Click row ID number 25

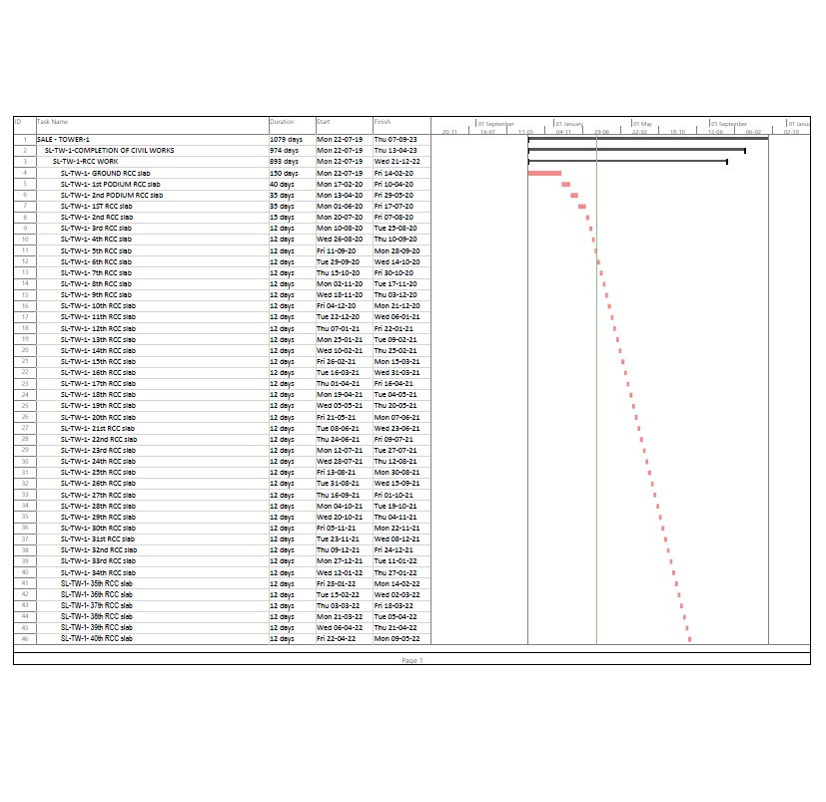(24, 406)
